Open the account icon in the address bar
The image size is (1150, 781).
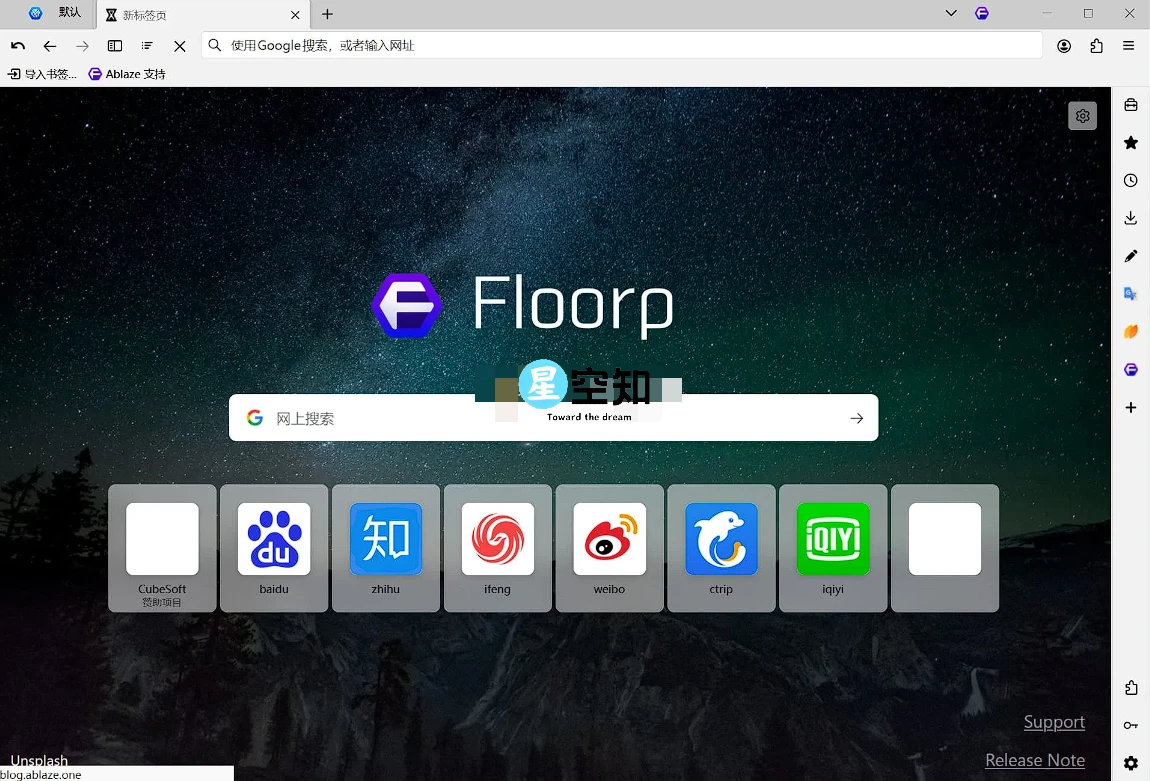point(1064,45)
